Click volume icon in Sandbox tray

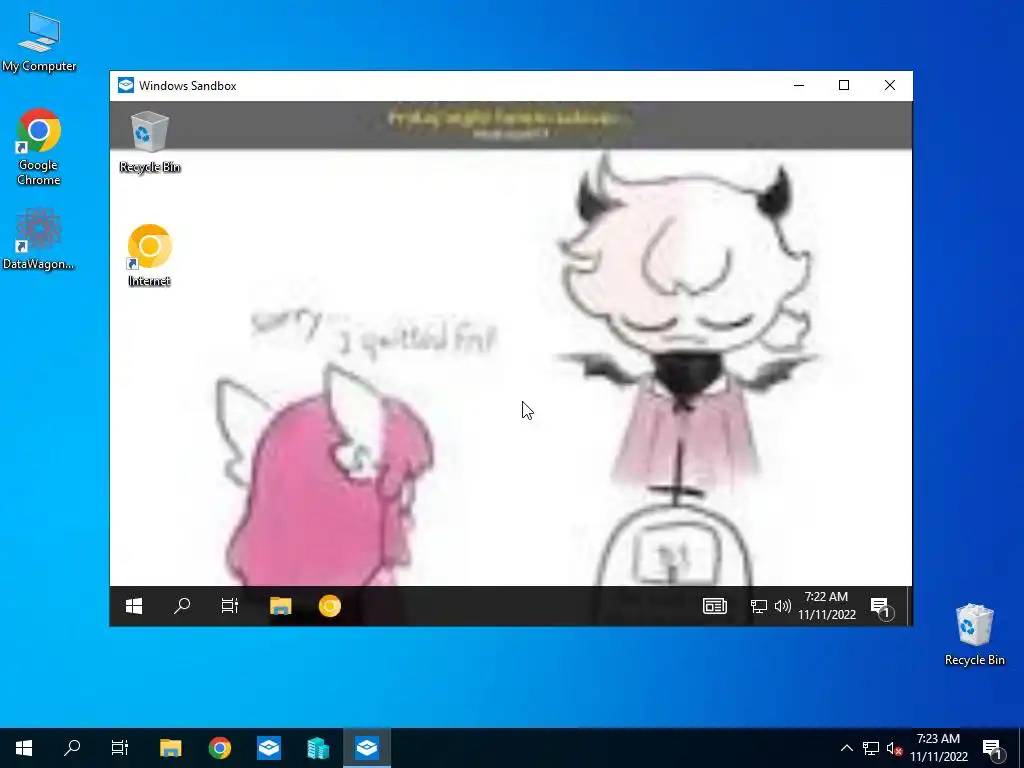782,607
